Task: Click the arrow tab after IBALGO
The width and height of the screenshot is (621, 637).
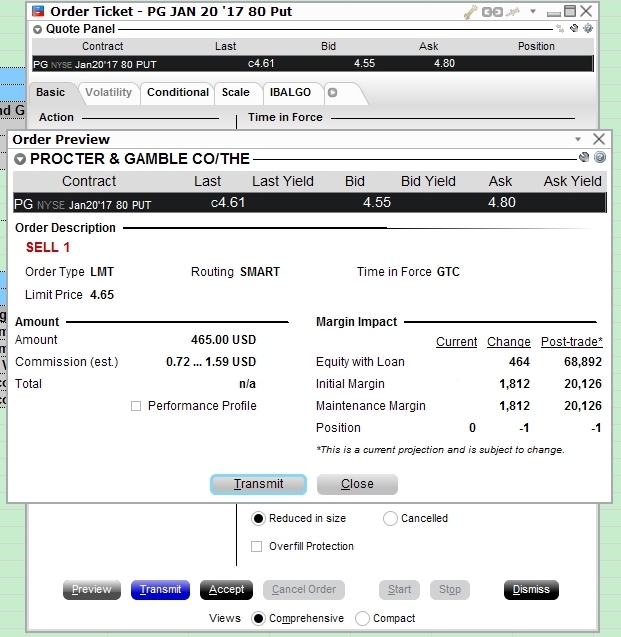Action: (x=333, y=93)
